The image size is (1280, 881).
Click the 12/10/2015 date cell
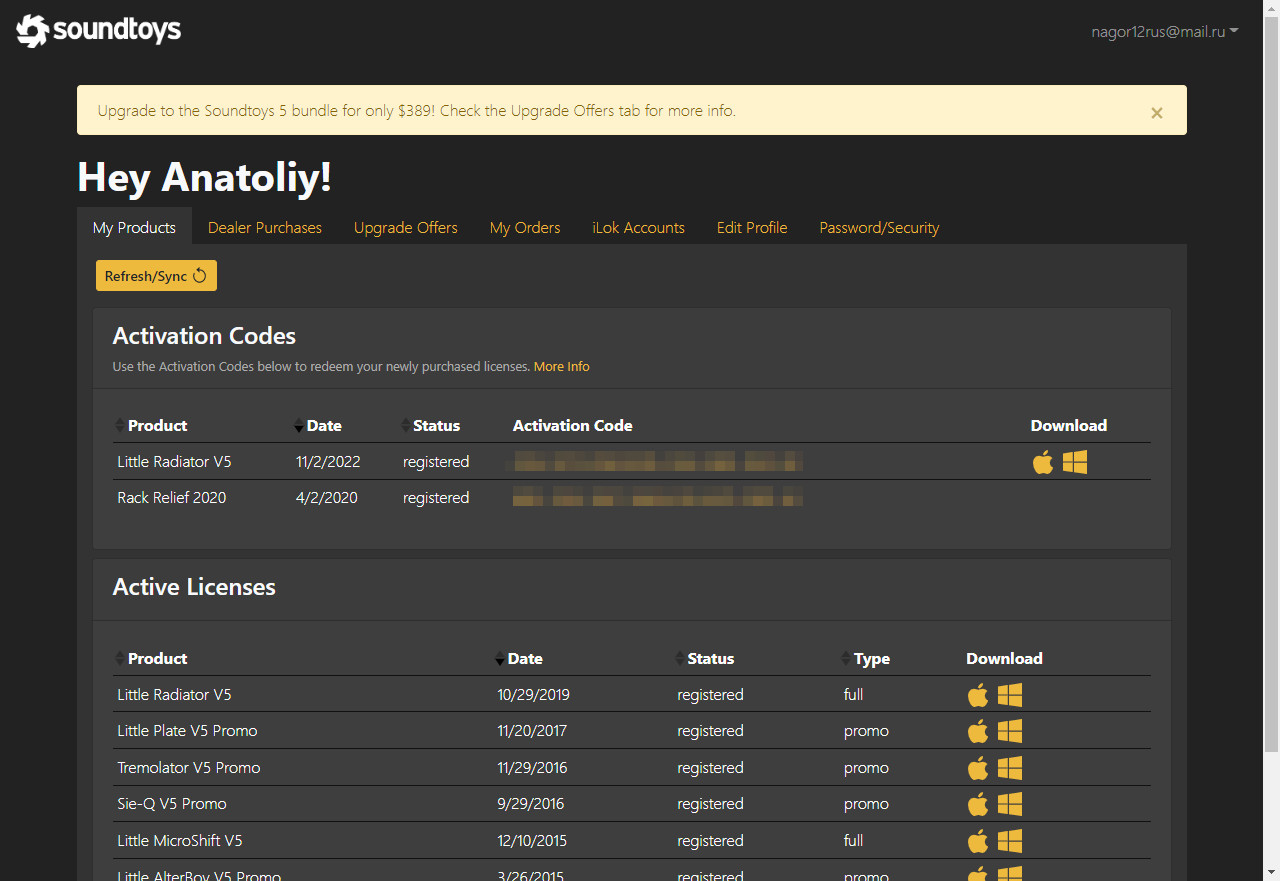click(532, 841)
